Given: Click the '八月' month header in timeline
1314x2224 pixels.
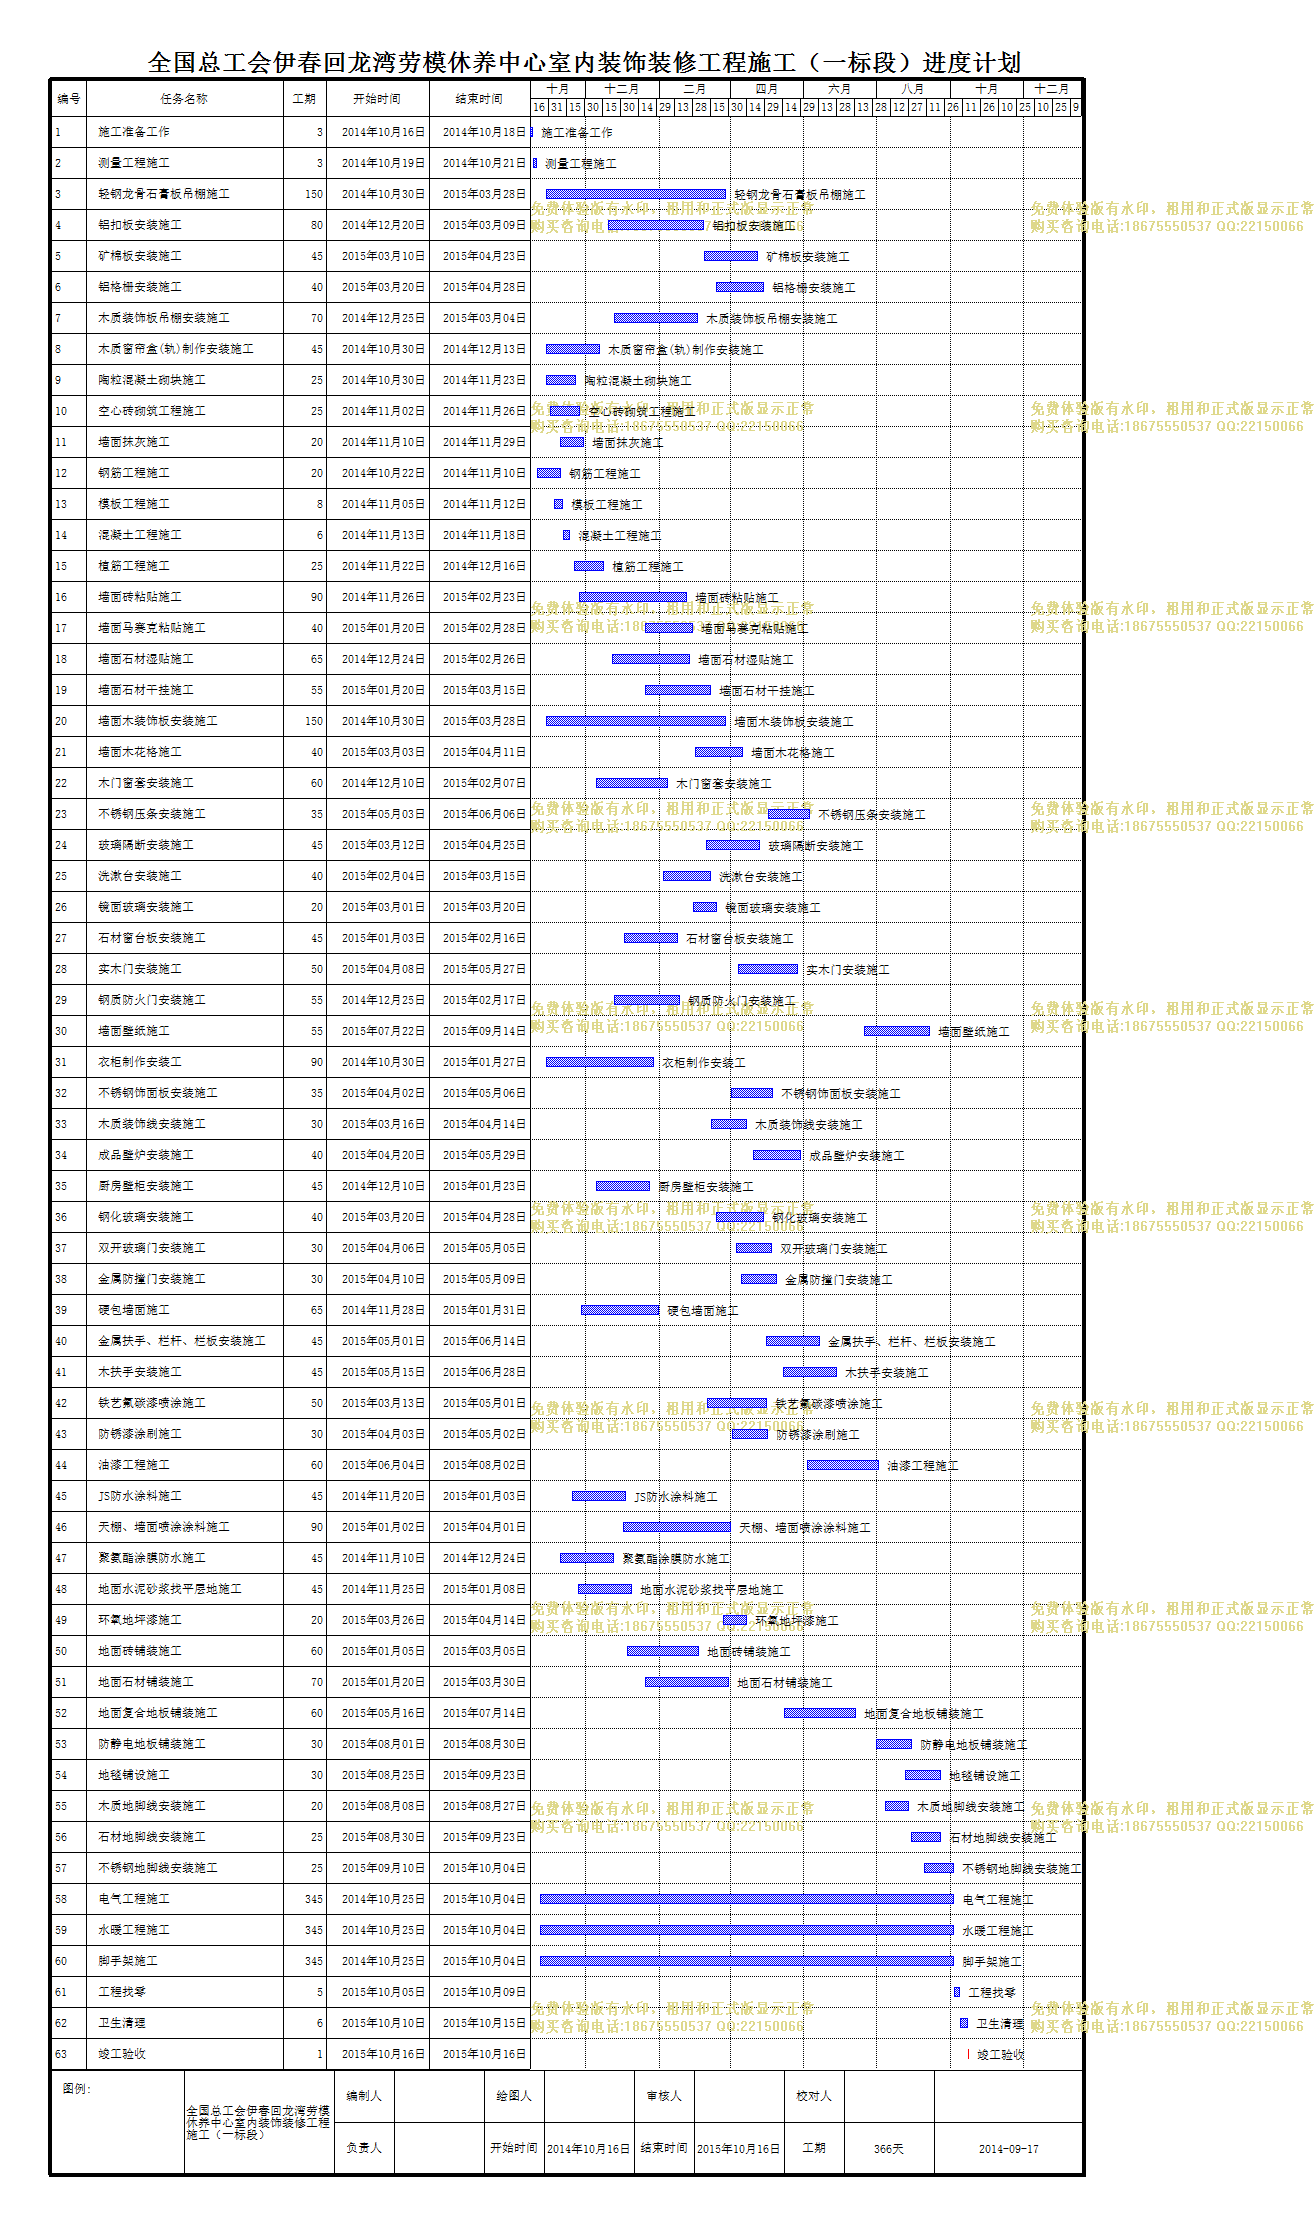Looking at the screenshot, I should coord(912,89).
